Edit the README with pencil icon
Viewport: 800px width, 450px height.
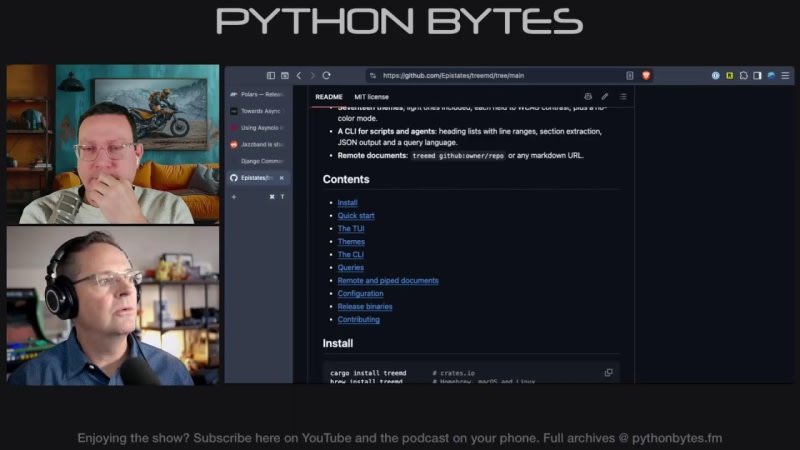click(x=605, y=96)
